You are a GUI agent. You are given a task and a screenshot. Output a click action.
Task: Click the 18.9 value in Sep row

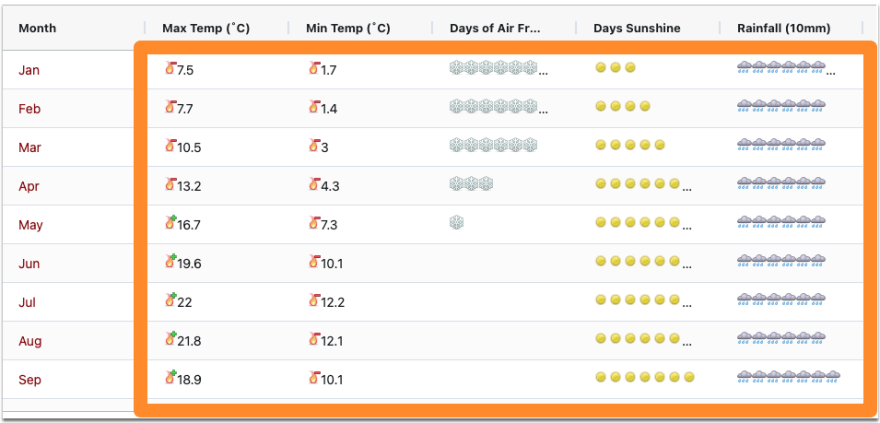click(x=189, y=380)
